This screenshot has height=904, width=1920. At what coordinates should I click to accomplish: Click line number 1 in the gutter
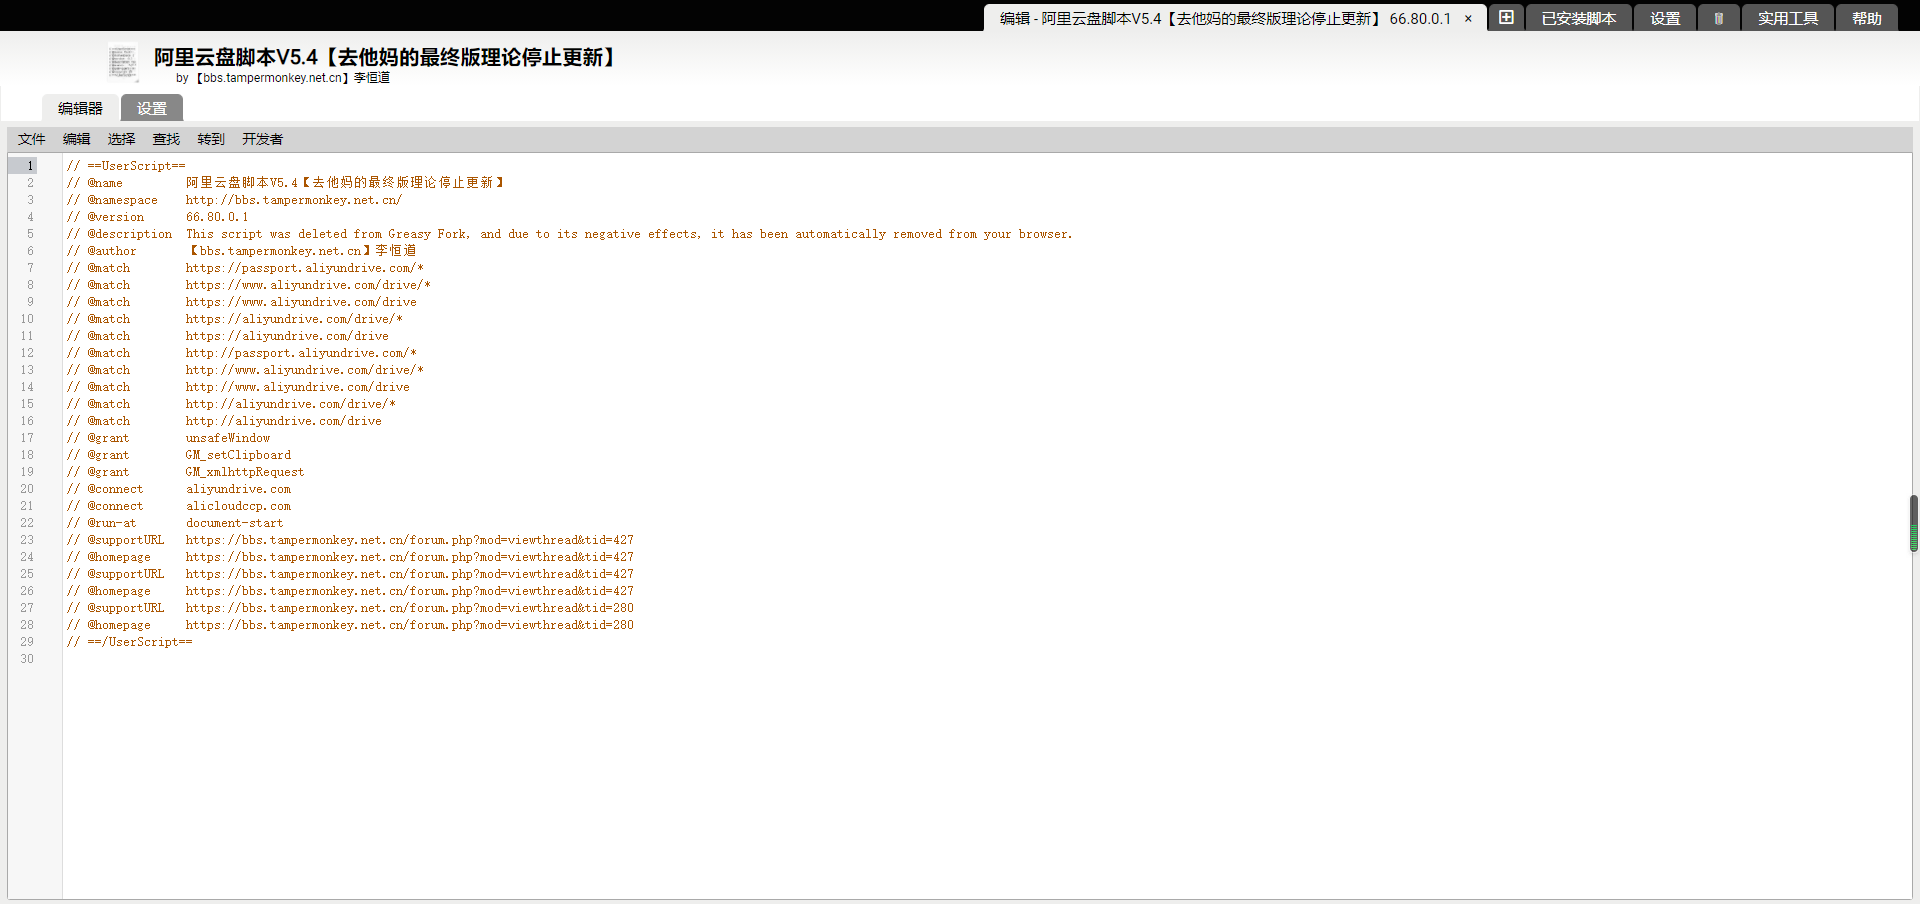tap(30, 166)
